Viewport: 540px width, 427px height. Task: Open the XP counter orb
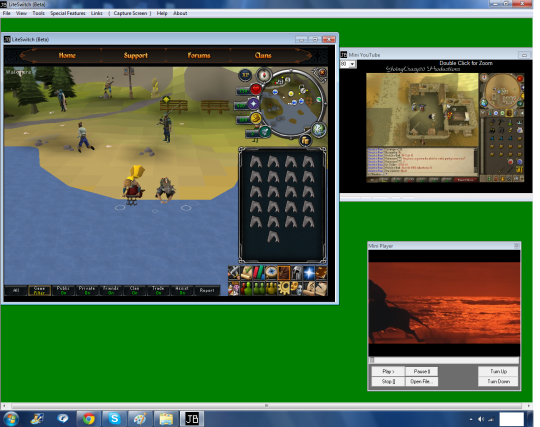pyautogui.click(x=245, y=75)
